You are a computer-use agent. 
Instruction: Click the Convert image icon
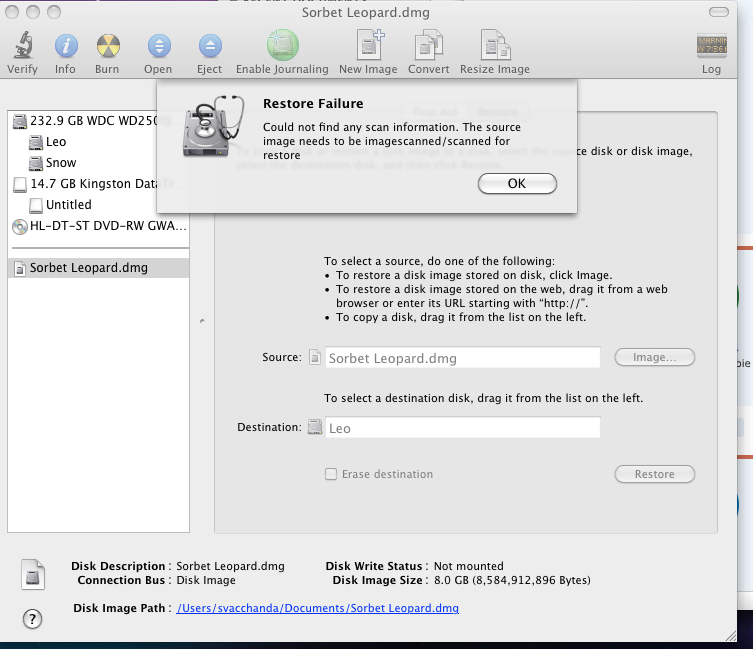(x=428, y=45)
